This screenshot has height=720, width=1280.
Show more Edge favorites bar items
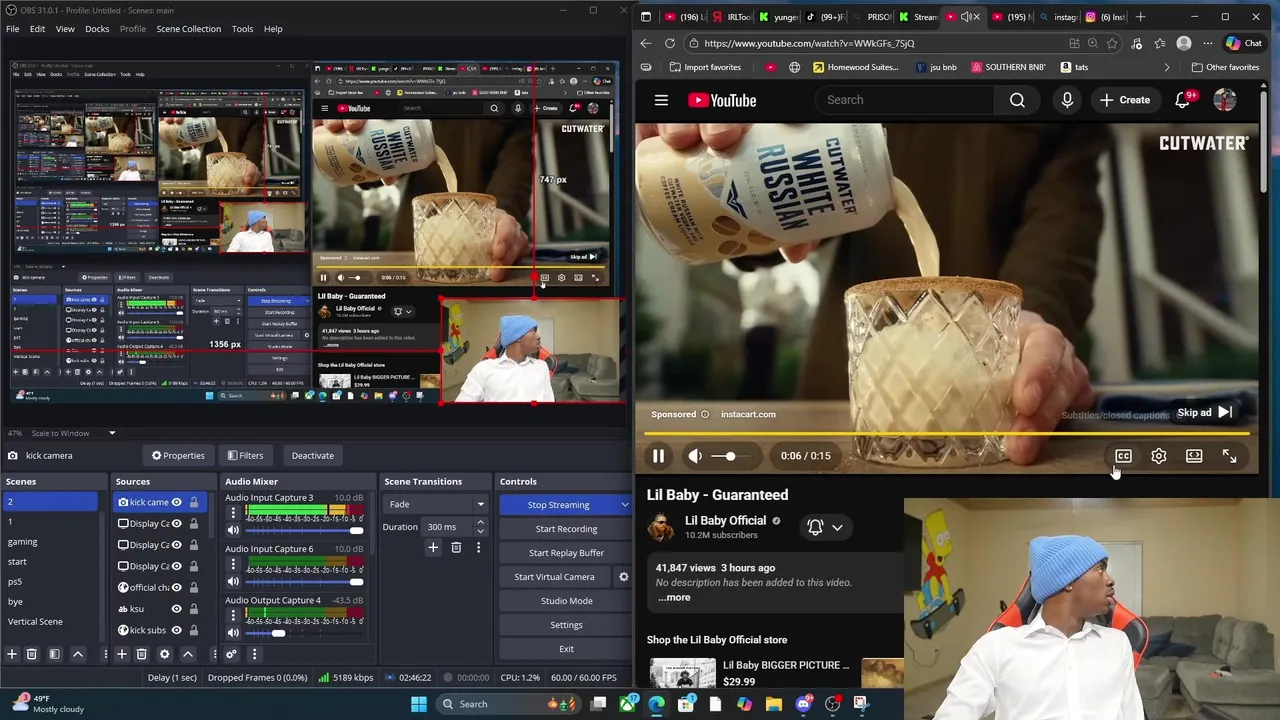1167,67
